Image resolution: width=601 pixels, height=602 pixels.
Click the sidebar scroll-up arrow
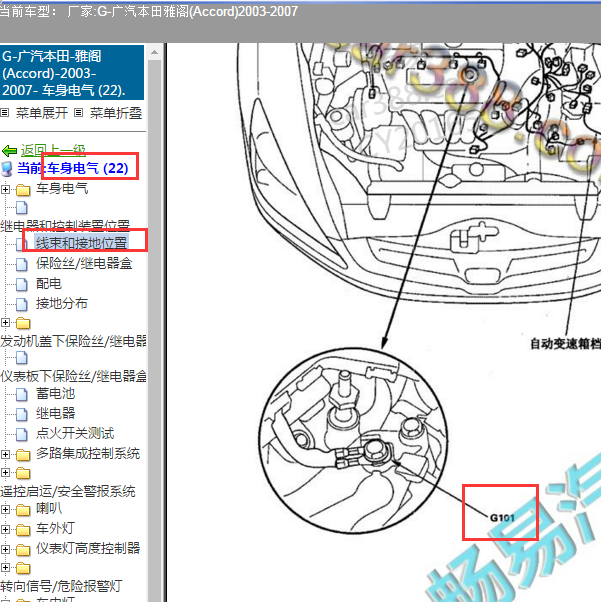click(154, 52)
